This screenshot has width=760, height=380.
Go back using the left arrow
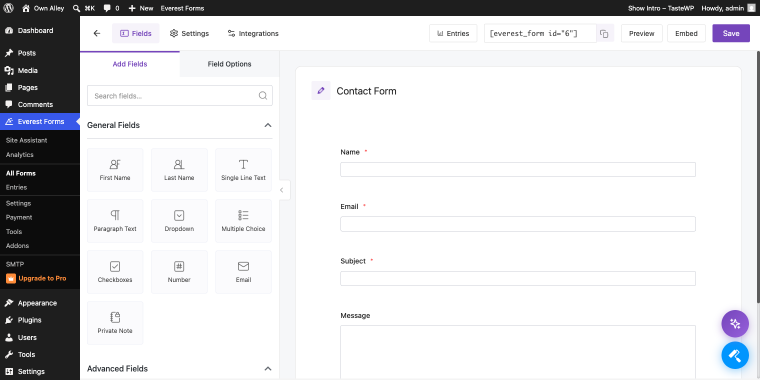tap(97, 33)
